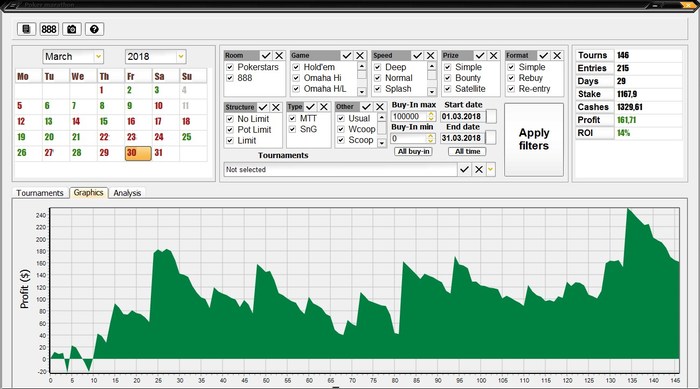Click the Buy-In max spinner arrows
The height and width of the screenshot is (389, 700).
(431, 116)
